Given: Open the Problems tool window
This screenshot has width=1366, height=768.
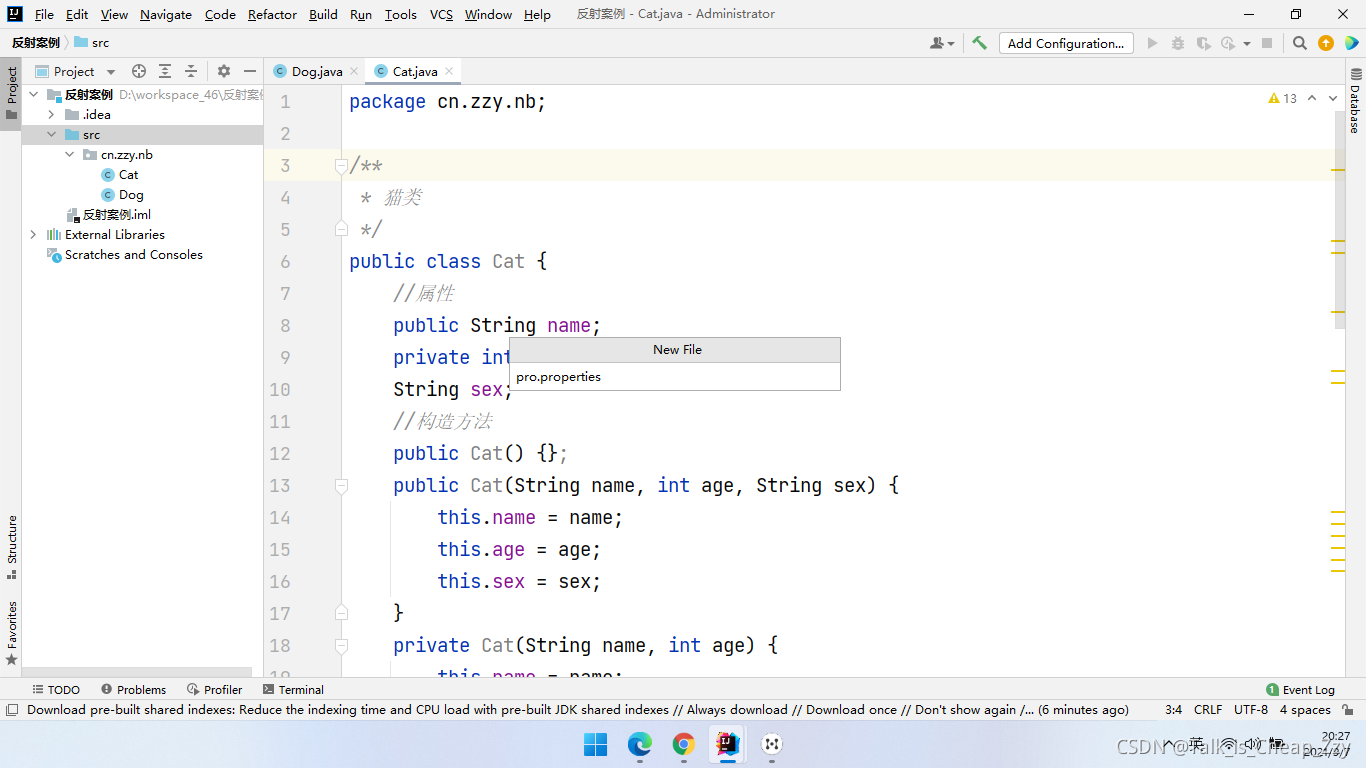Looking at the screenshot, I should (133, 689).
